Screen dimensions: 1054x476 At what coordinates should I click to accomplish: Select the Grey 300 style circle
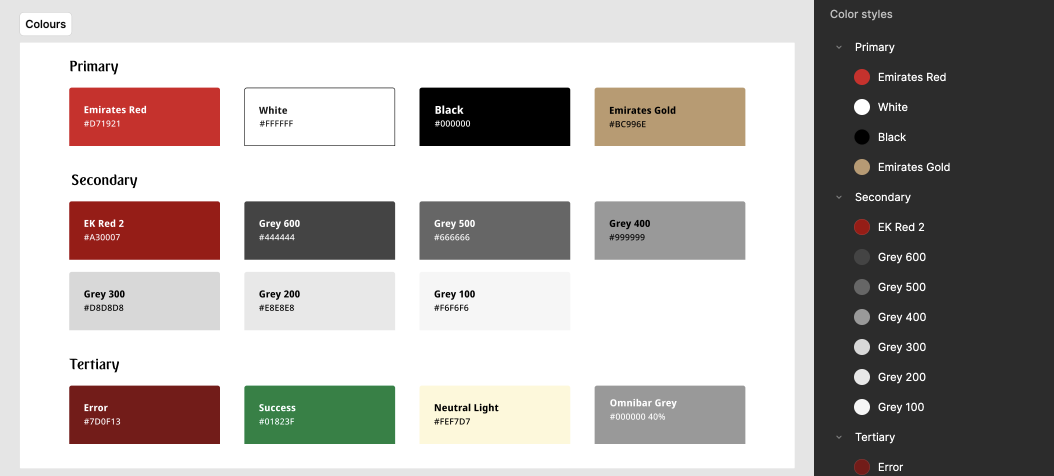[x=862, y=347]
